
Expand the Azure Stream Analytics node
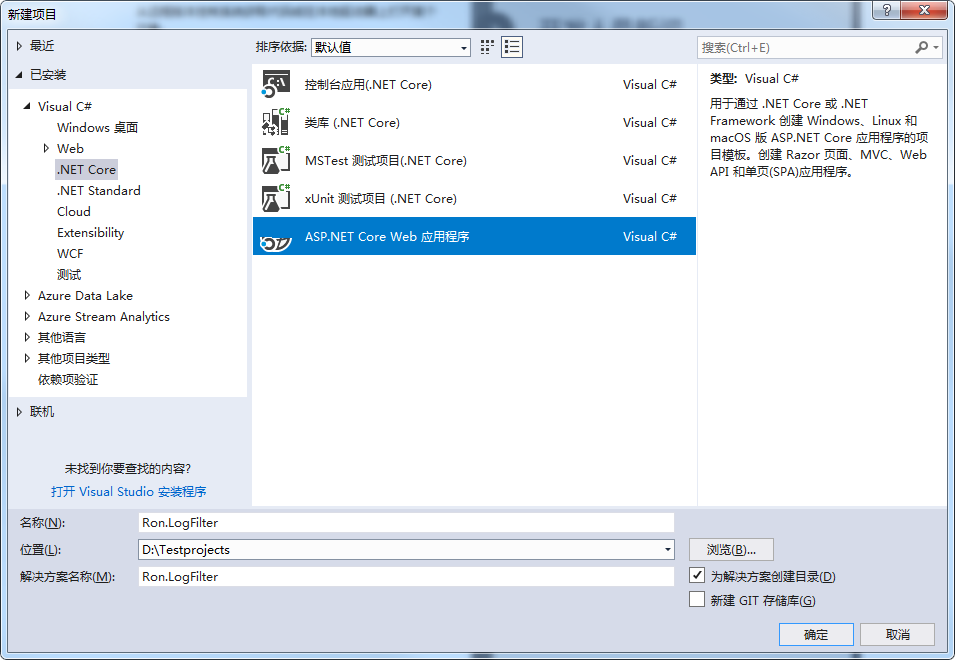27,317
